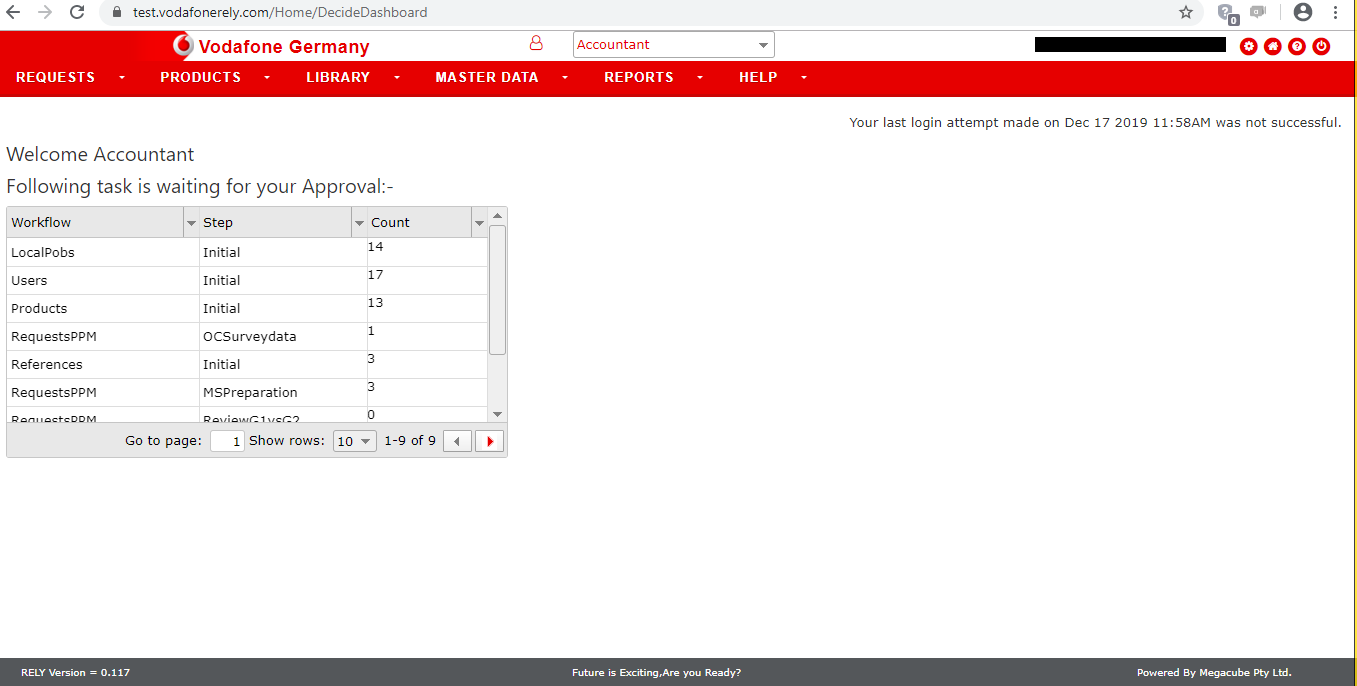1357x686 pixels.
Task: Go forward with the browser forward arrow
Action: 44,12
